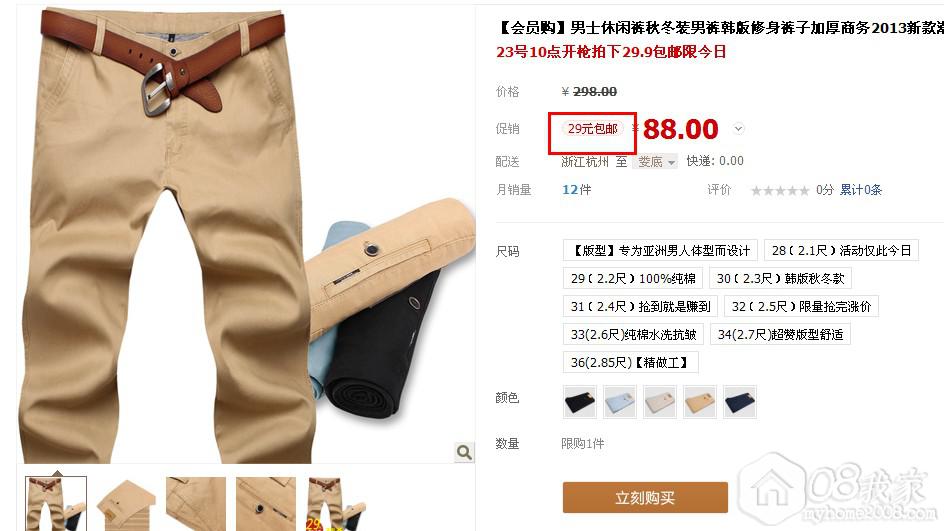
Task: Select size 32 (2.5尺) option
Action: click(x=801, y=306)
